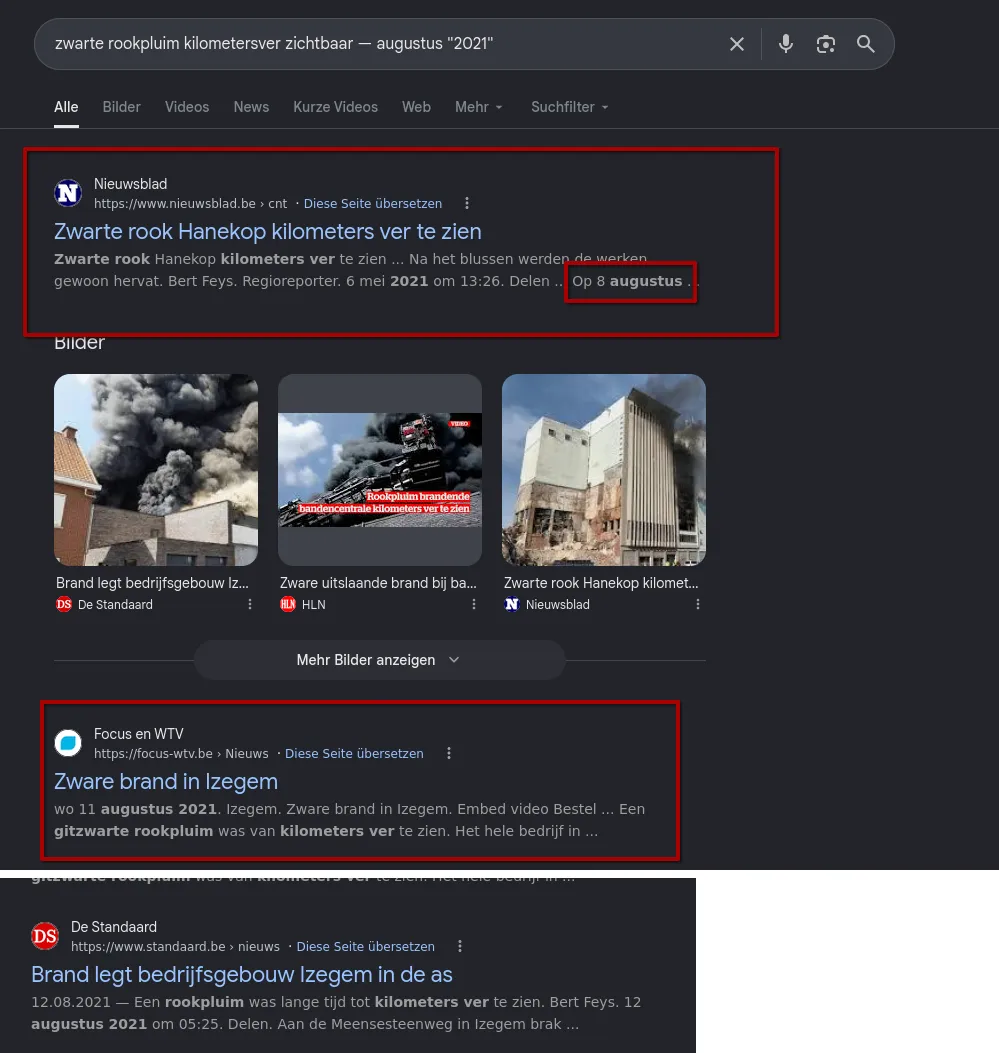
Task: Expand the Mehr dropdown
Action: coord(479,107)
